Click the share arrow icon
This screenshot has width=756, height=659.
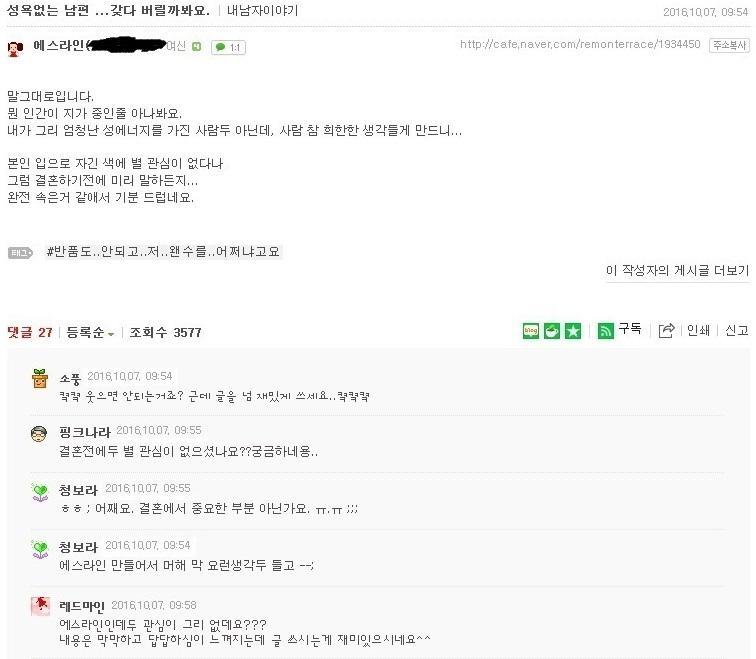pos(666,330)
